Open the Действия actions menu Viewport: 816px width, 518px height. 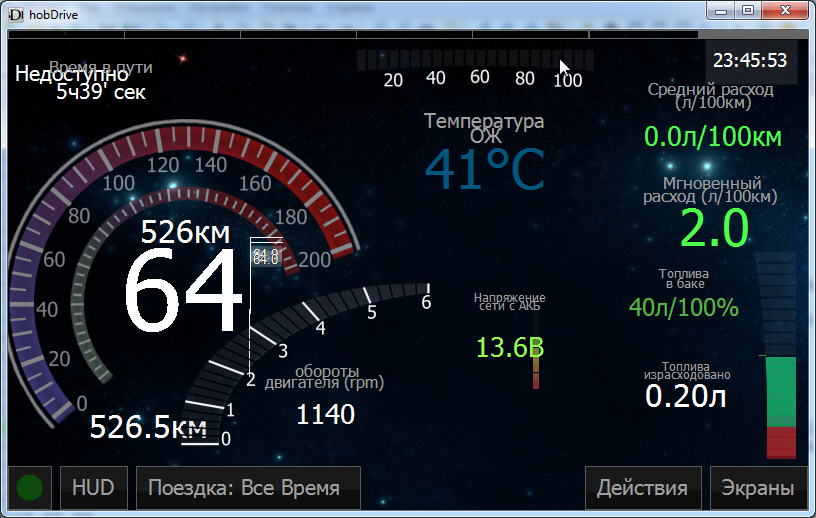pos(643,488)
